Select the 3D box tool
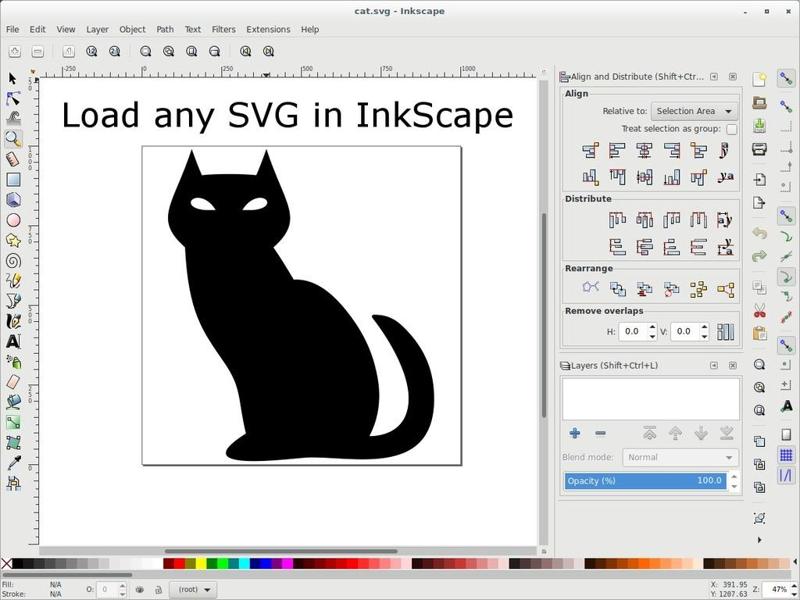 coord(13,199)
